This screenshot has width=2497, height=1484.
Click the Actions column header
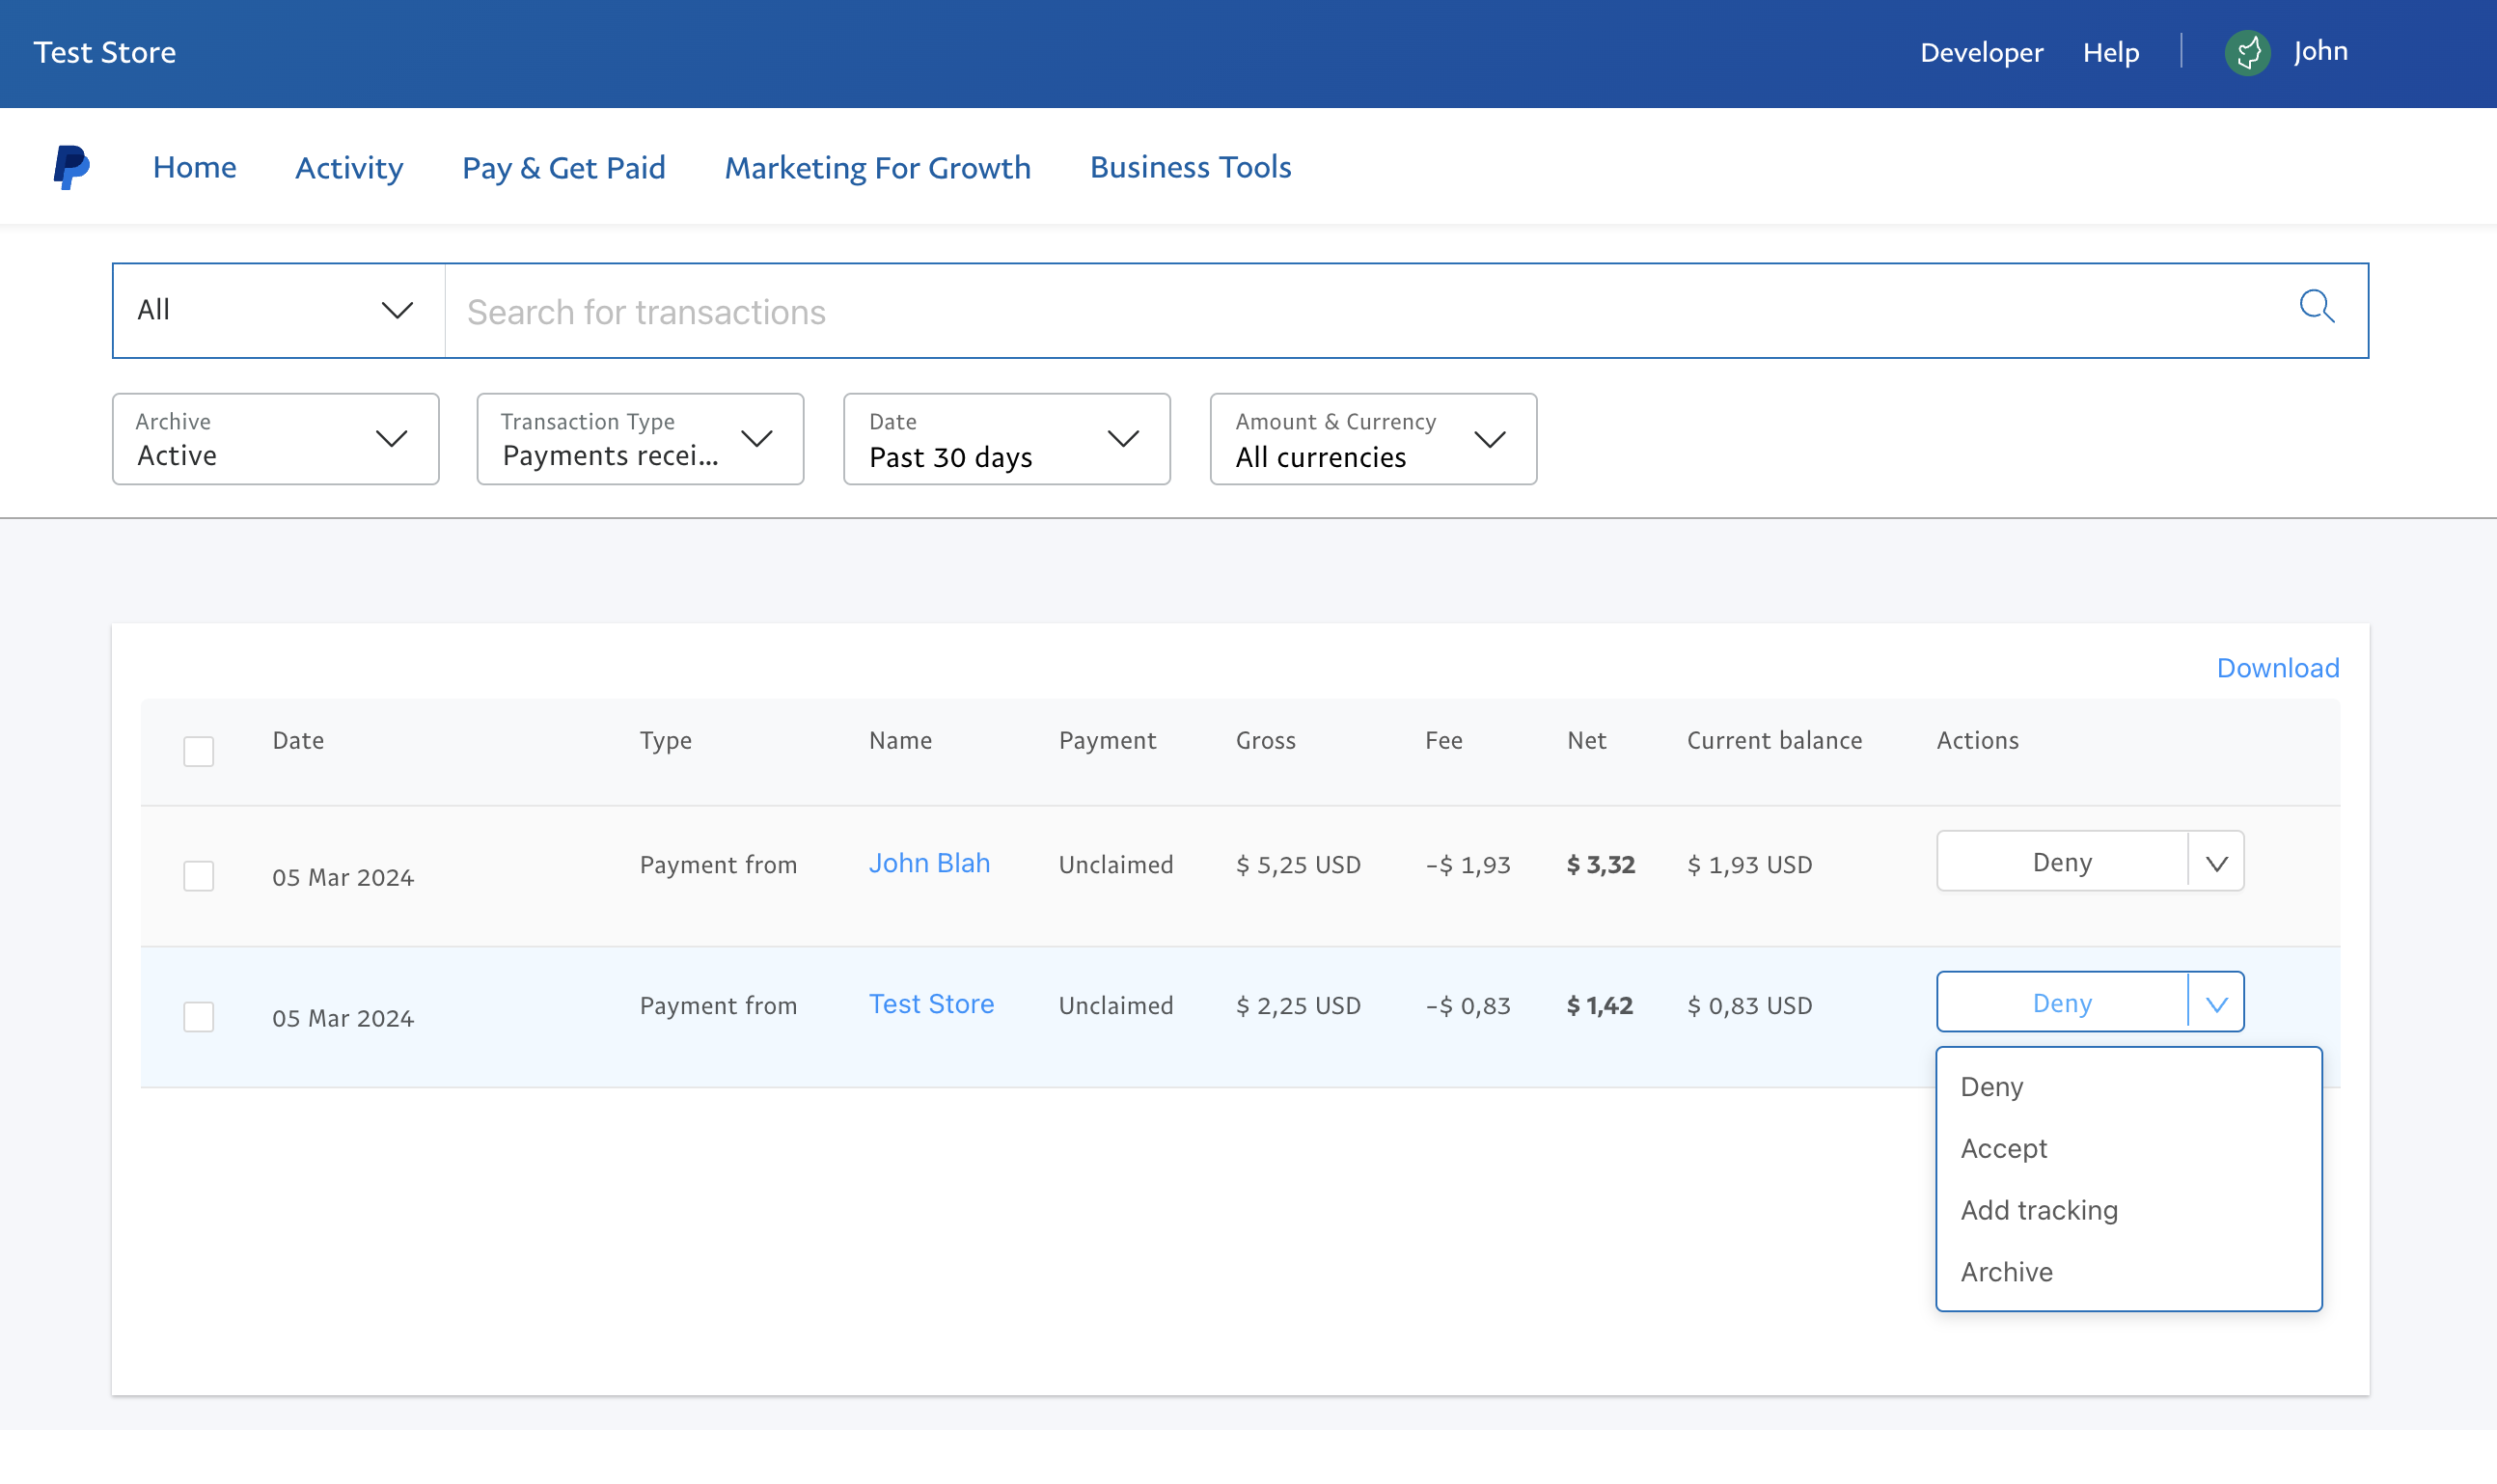pyautogui.click(x=1977, y=740)
